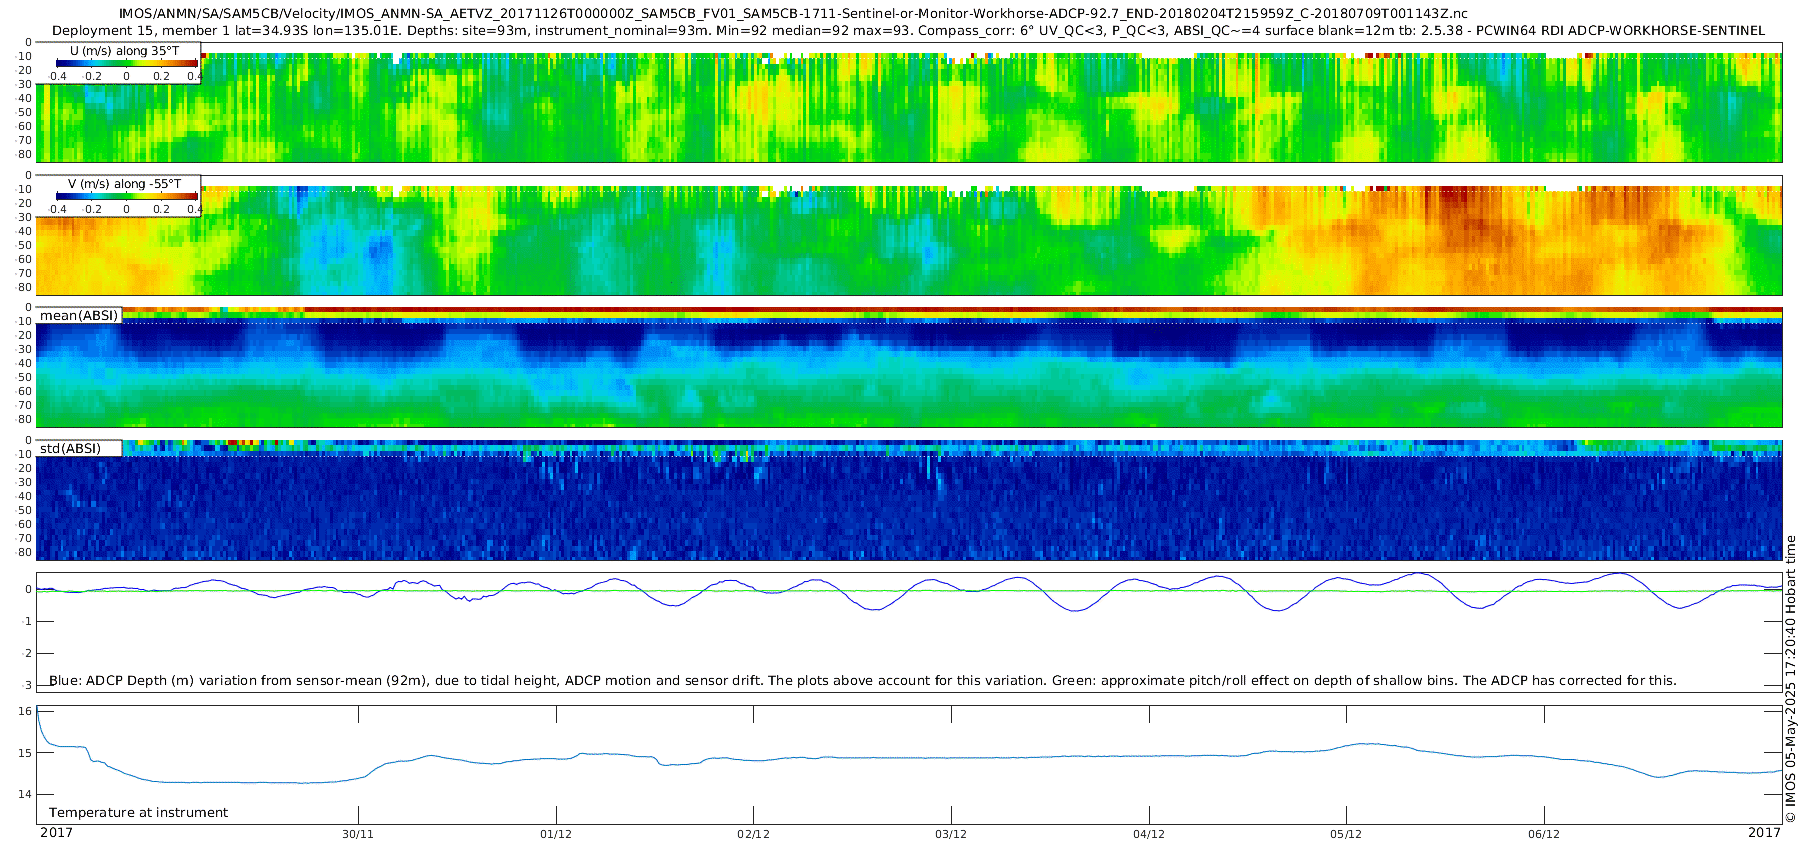Click the blue ADCP Depth caption text
The height and width of the screenshot is (850, 1800).
(862, 681)
